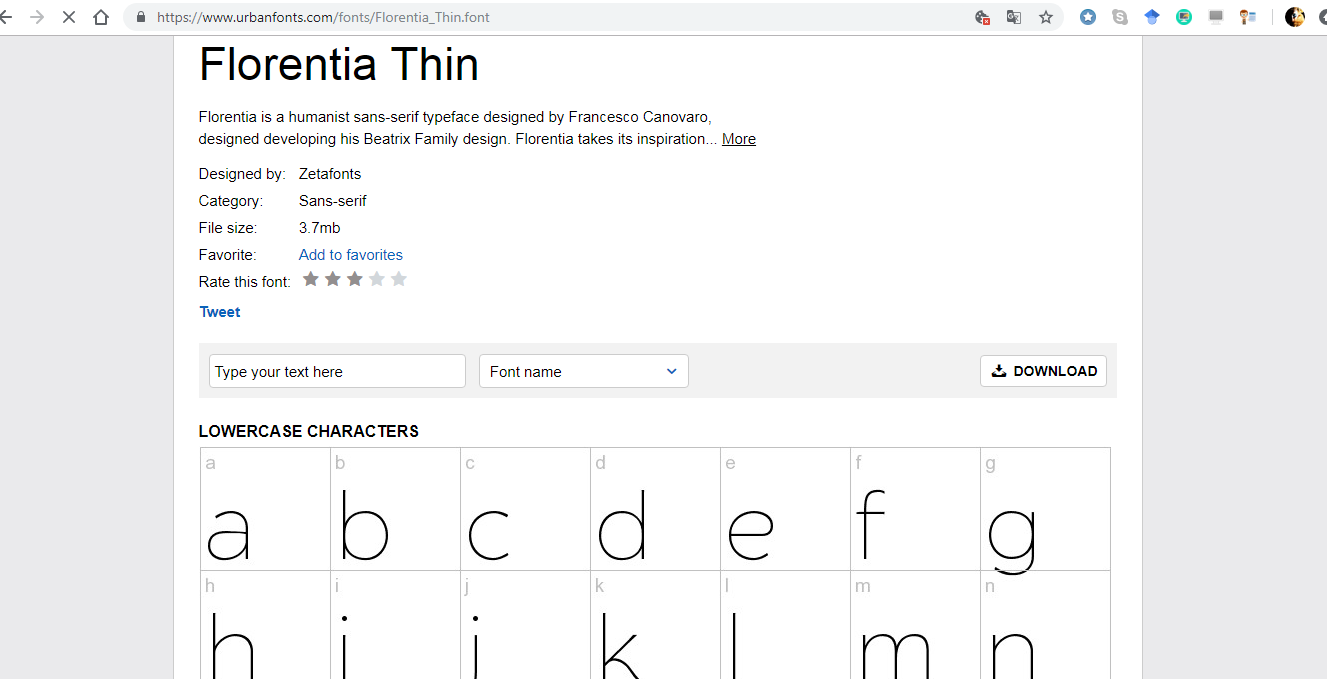Click the blocked cookies icon in address bar
The width and height of the screenshot is (1327, 679).
click(982, 17)
